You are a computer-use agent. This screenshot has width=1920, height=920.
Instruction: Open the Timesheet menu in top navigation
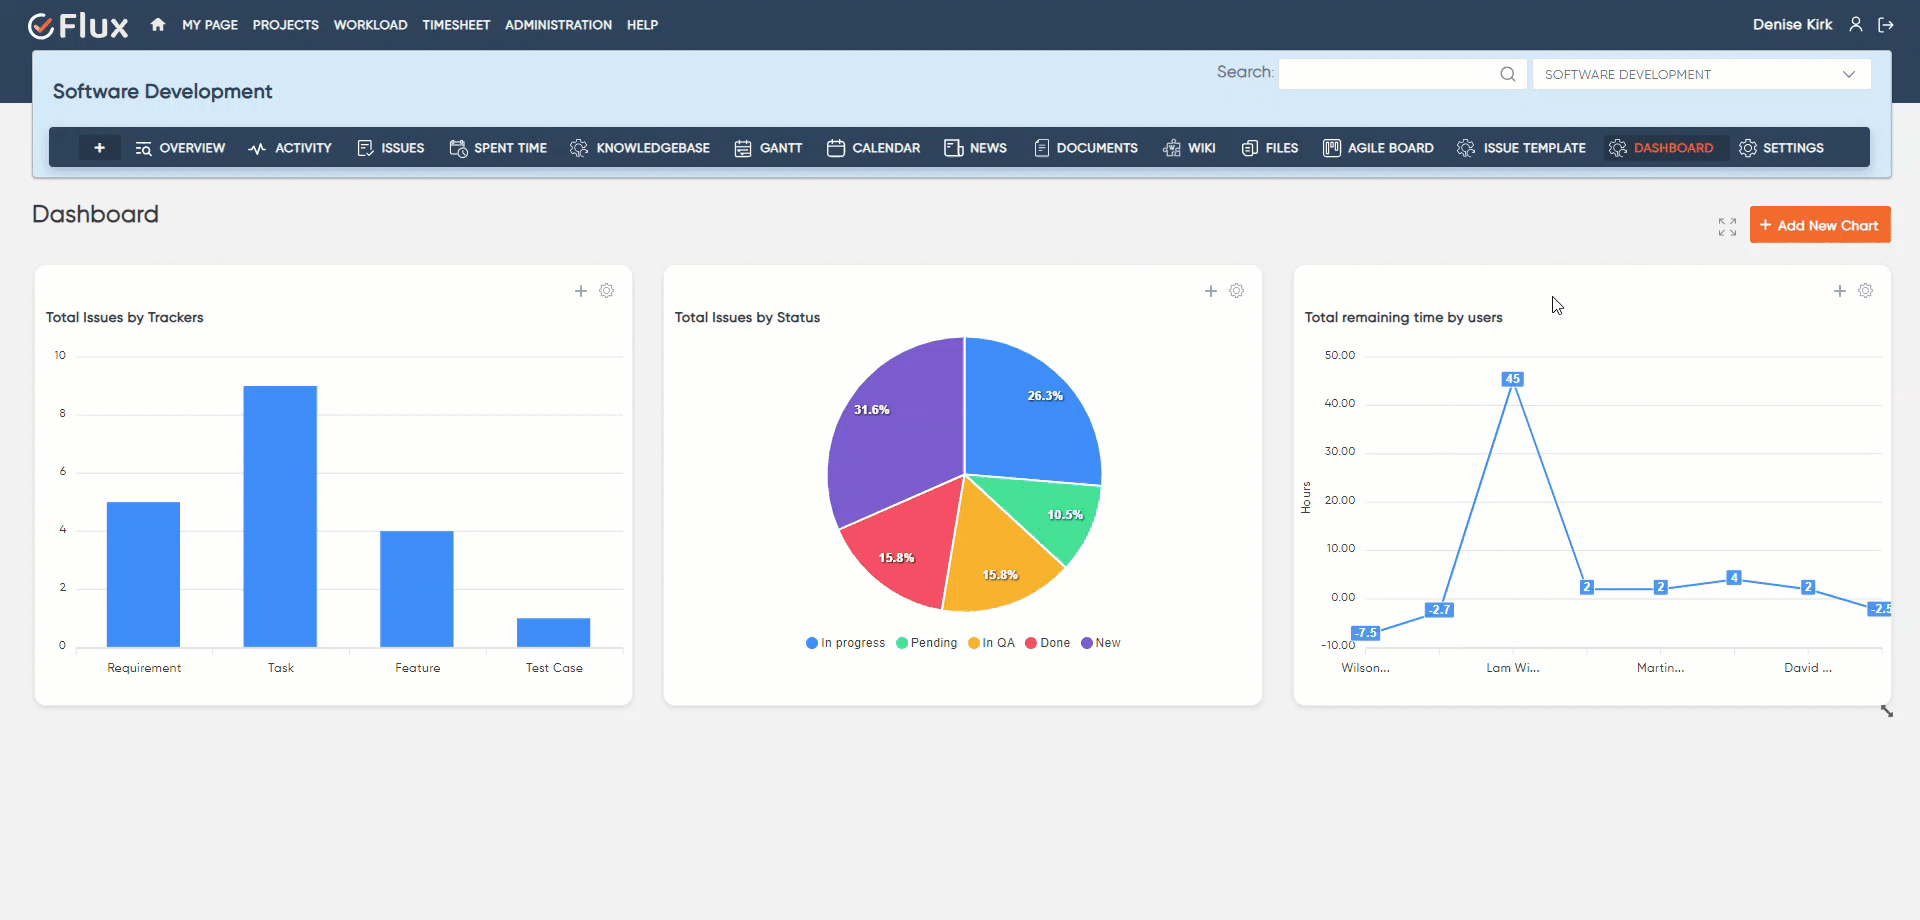coord(456,25)
